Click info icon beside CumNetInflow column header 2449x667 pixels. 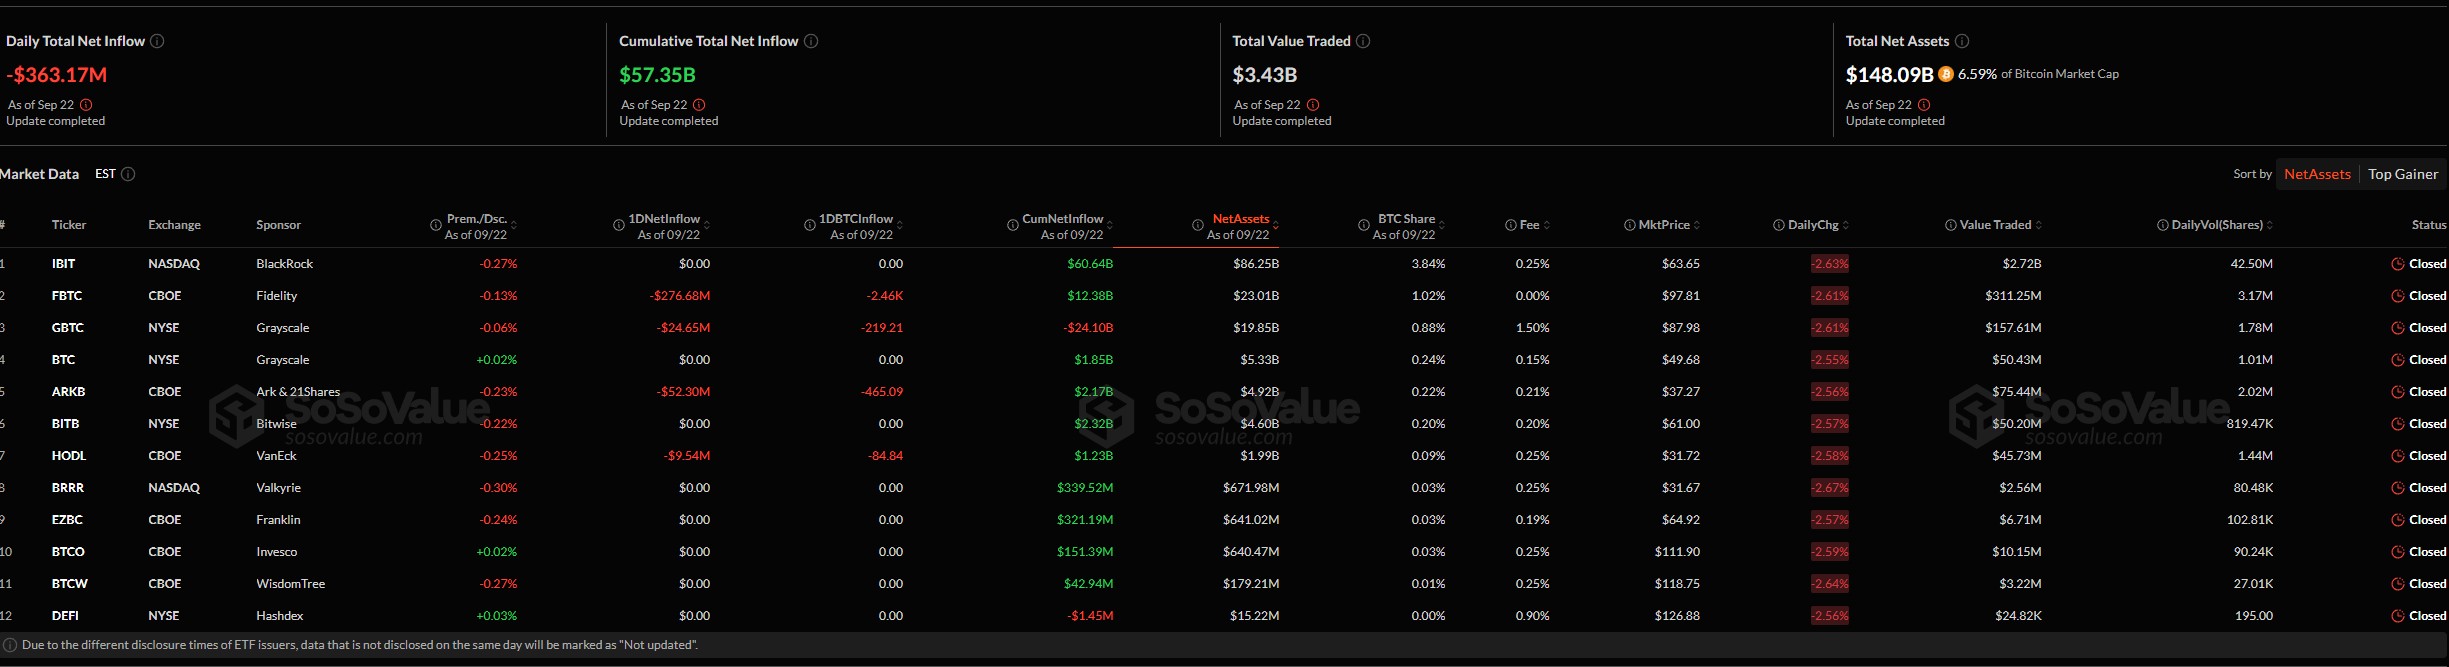[x=1013, y=225]
